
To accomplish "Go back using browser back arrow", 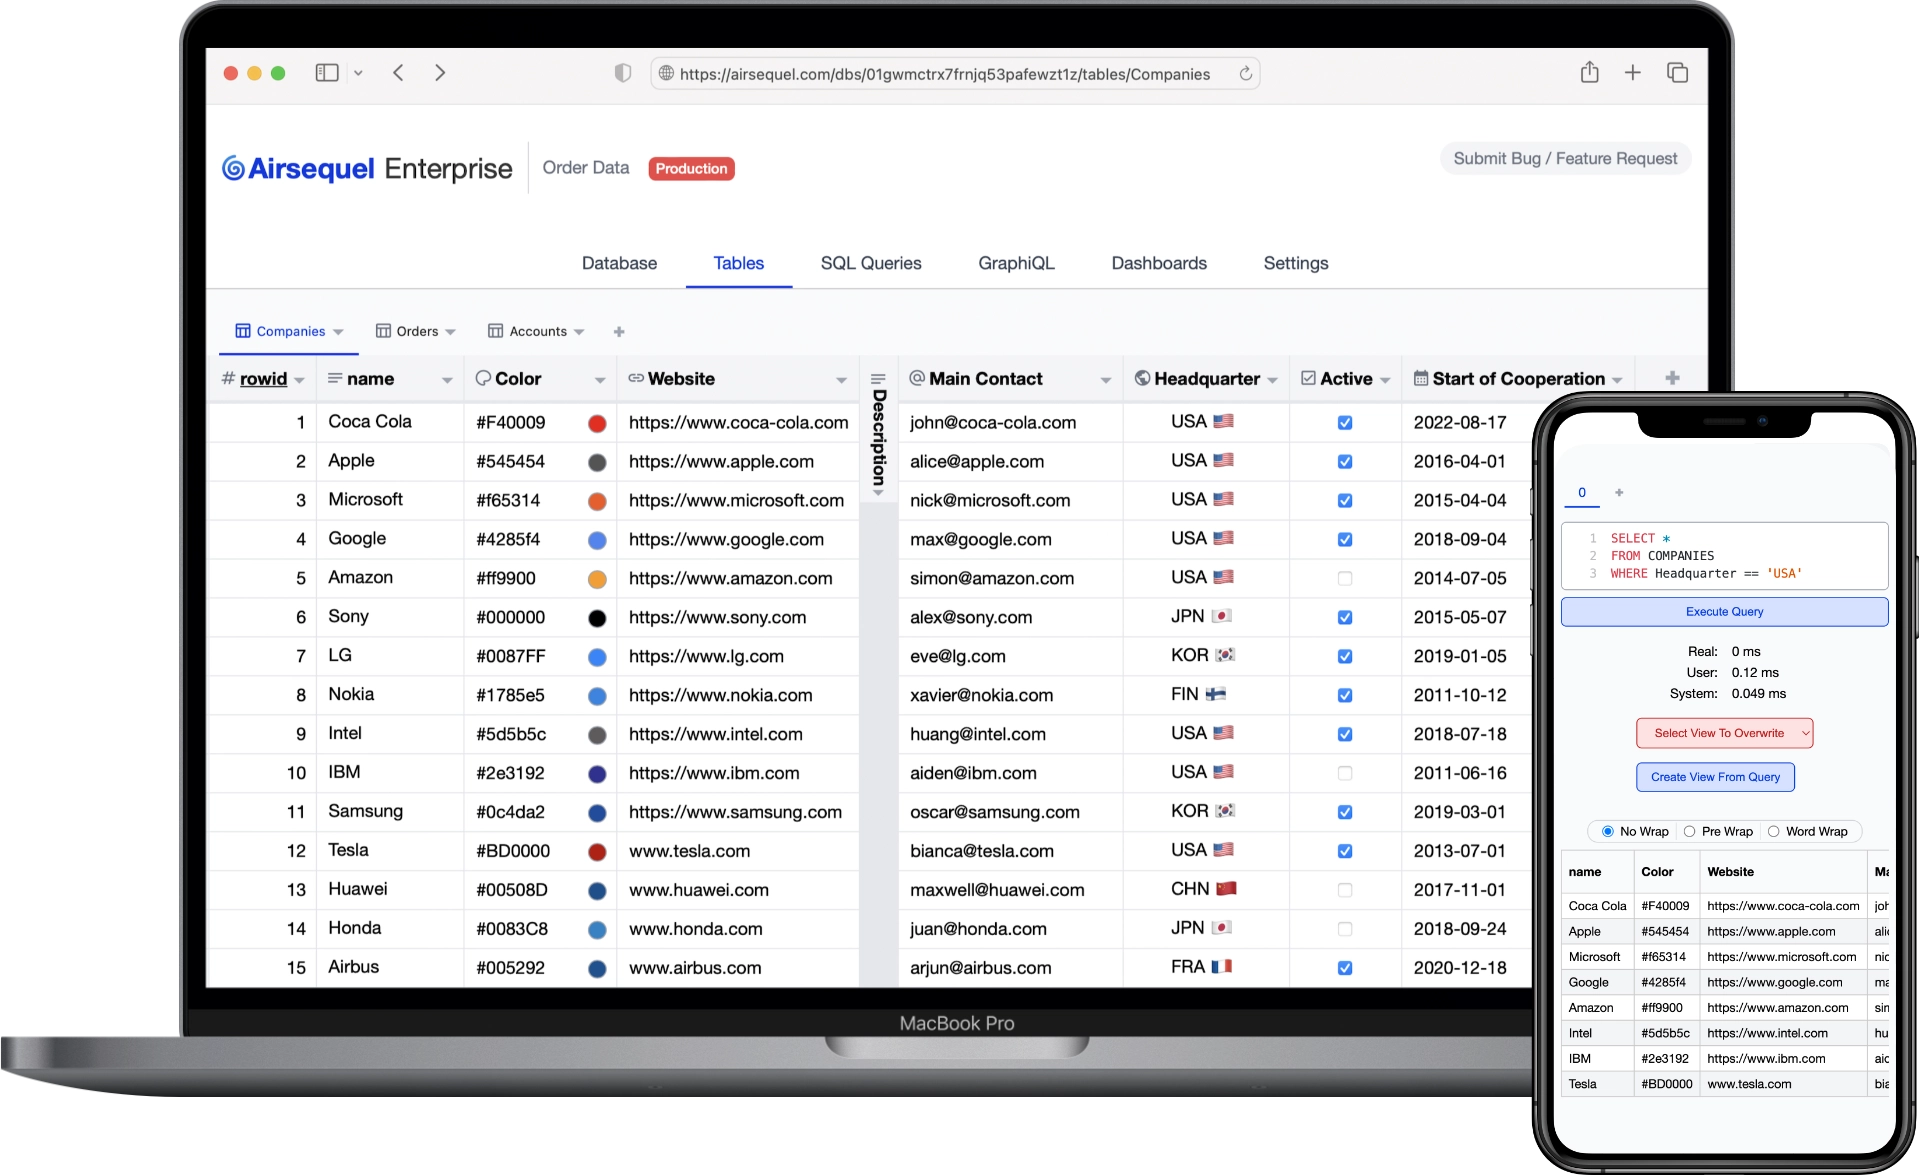I will pyautogui.click(x=398, y=73).
